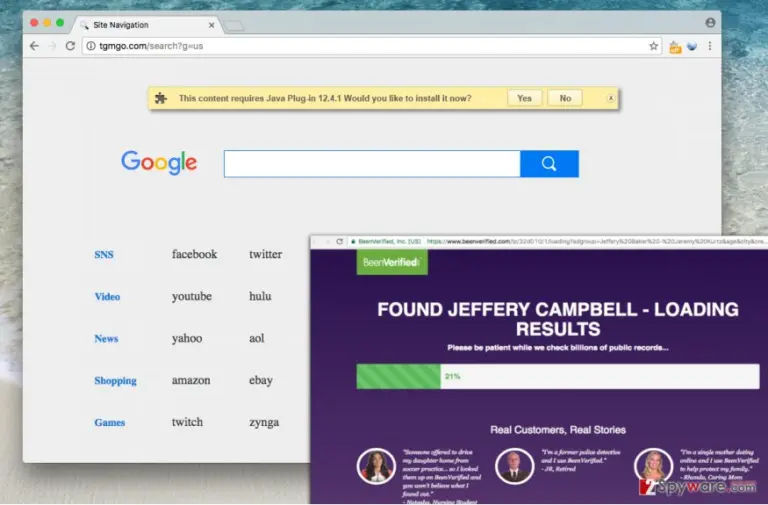The height and width of the screenshot is (505, 768).
Task: Click No on the Java prompt
Action: [565, 98]
